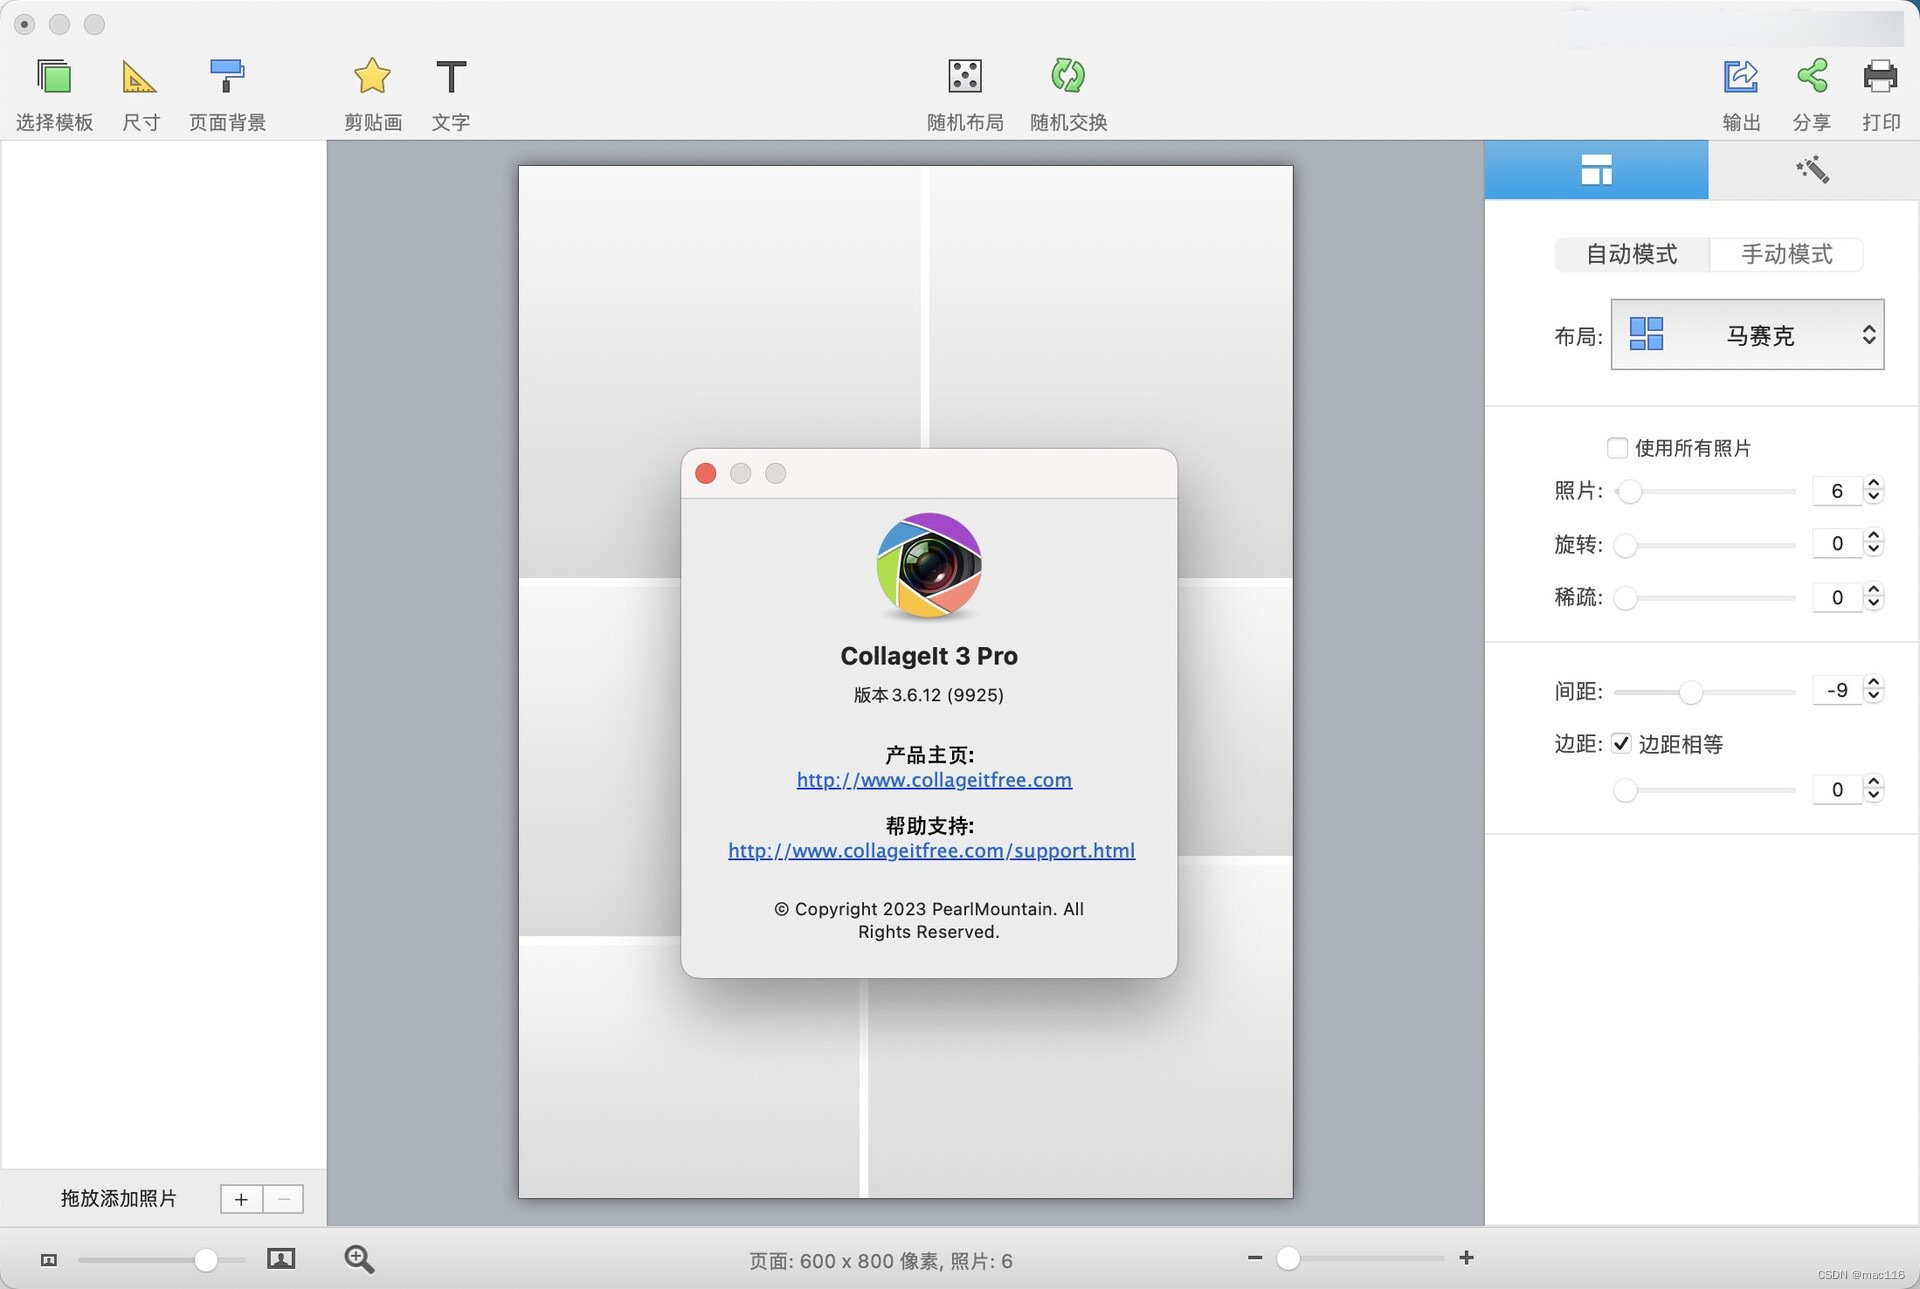Open the template chooser (选择模板) icon

(54, 77)
